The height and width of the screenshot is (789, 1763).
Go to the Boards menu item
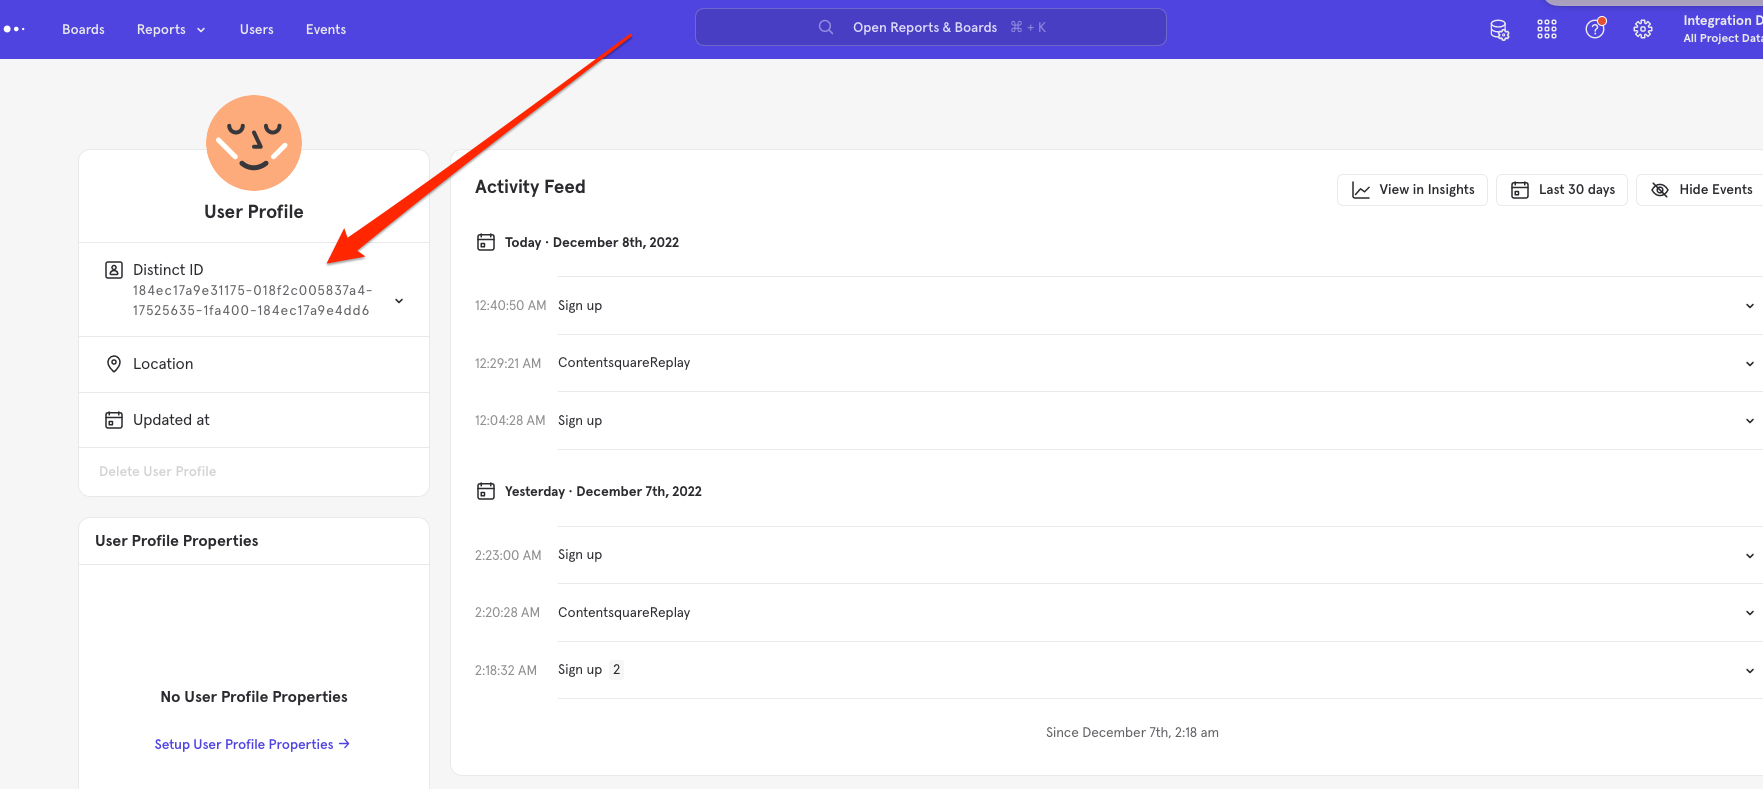point(83,29)
